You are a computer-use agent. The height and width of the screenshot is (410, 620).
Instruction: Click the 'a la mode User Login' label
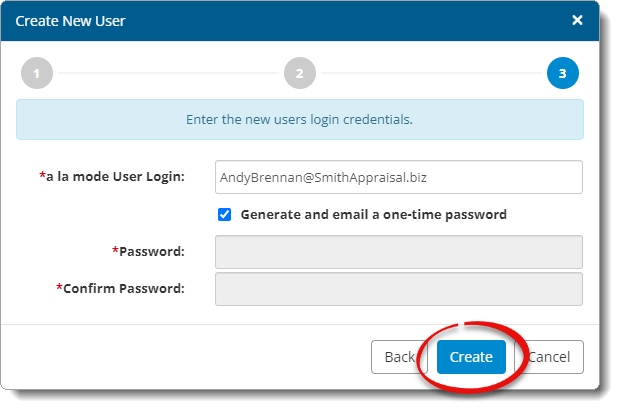[x=115, y=177]
